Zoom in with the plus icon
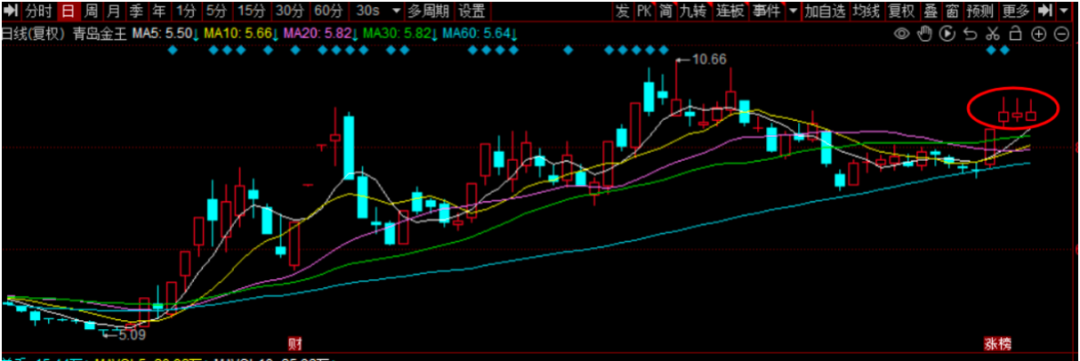The image size is (1080, 361). 1038,33
